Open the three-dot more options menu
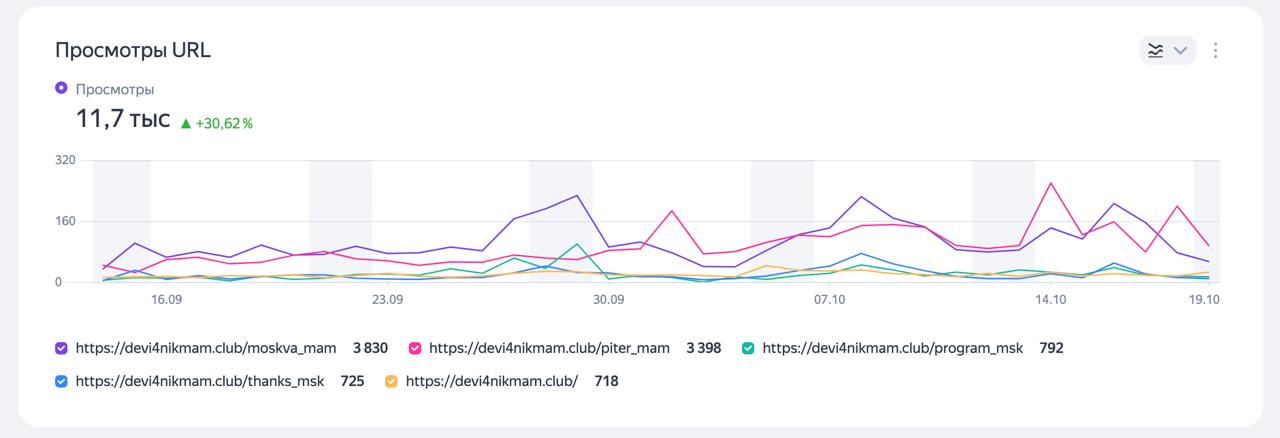 tap(1216, 50)
